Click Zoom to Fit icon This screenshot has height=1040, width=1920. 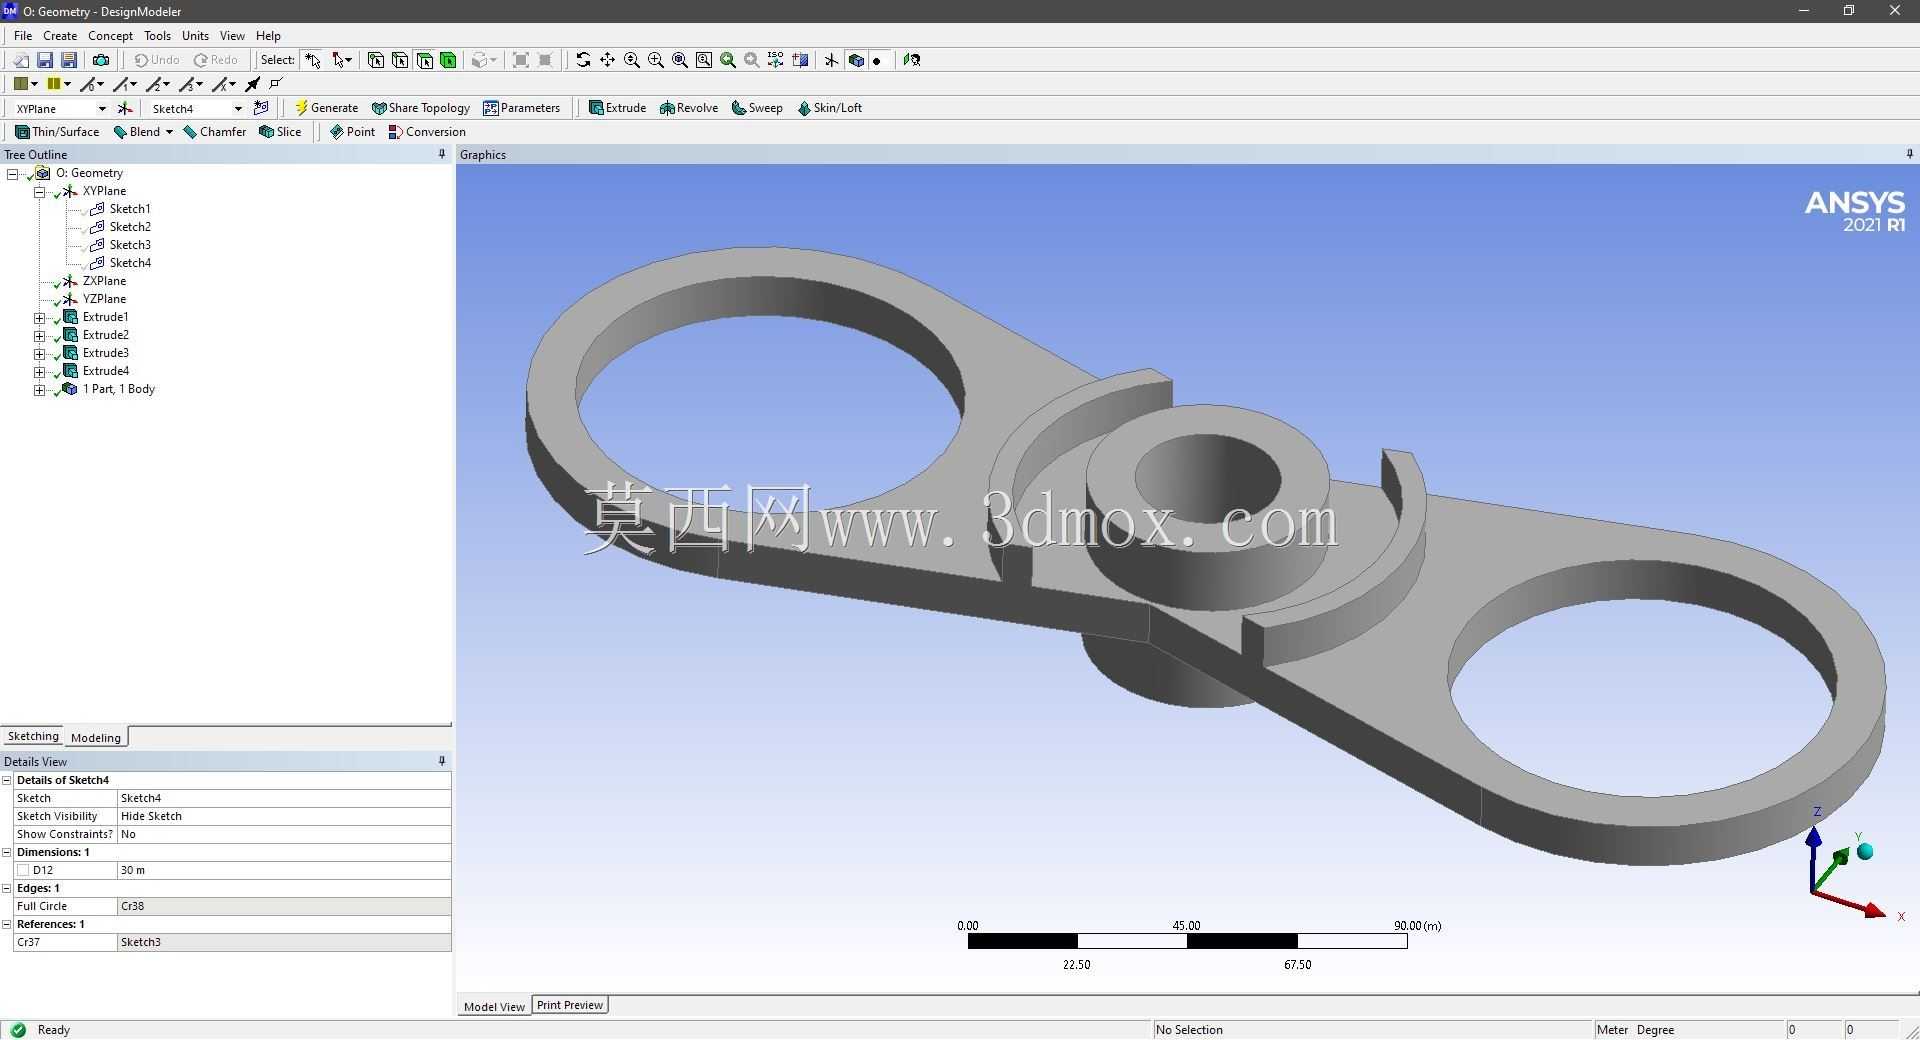point(680,60)
